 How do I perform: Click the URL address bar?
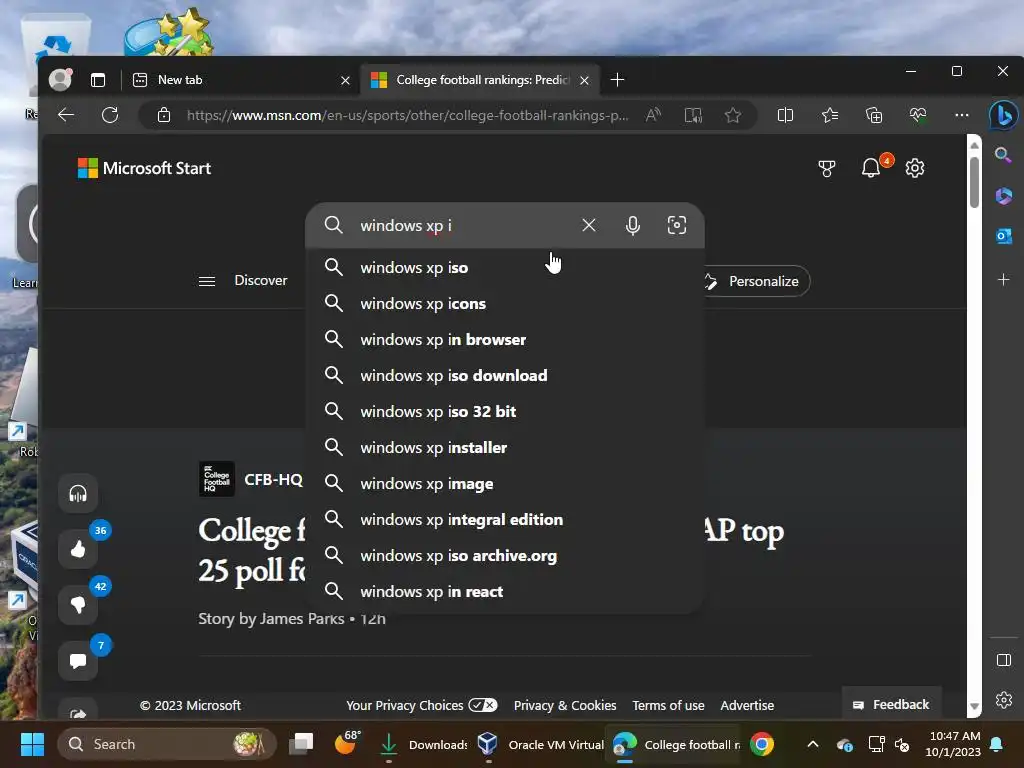pos(407,116)
